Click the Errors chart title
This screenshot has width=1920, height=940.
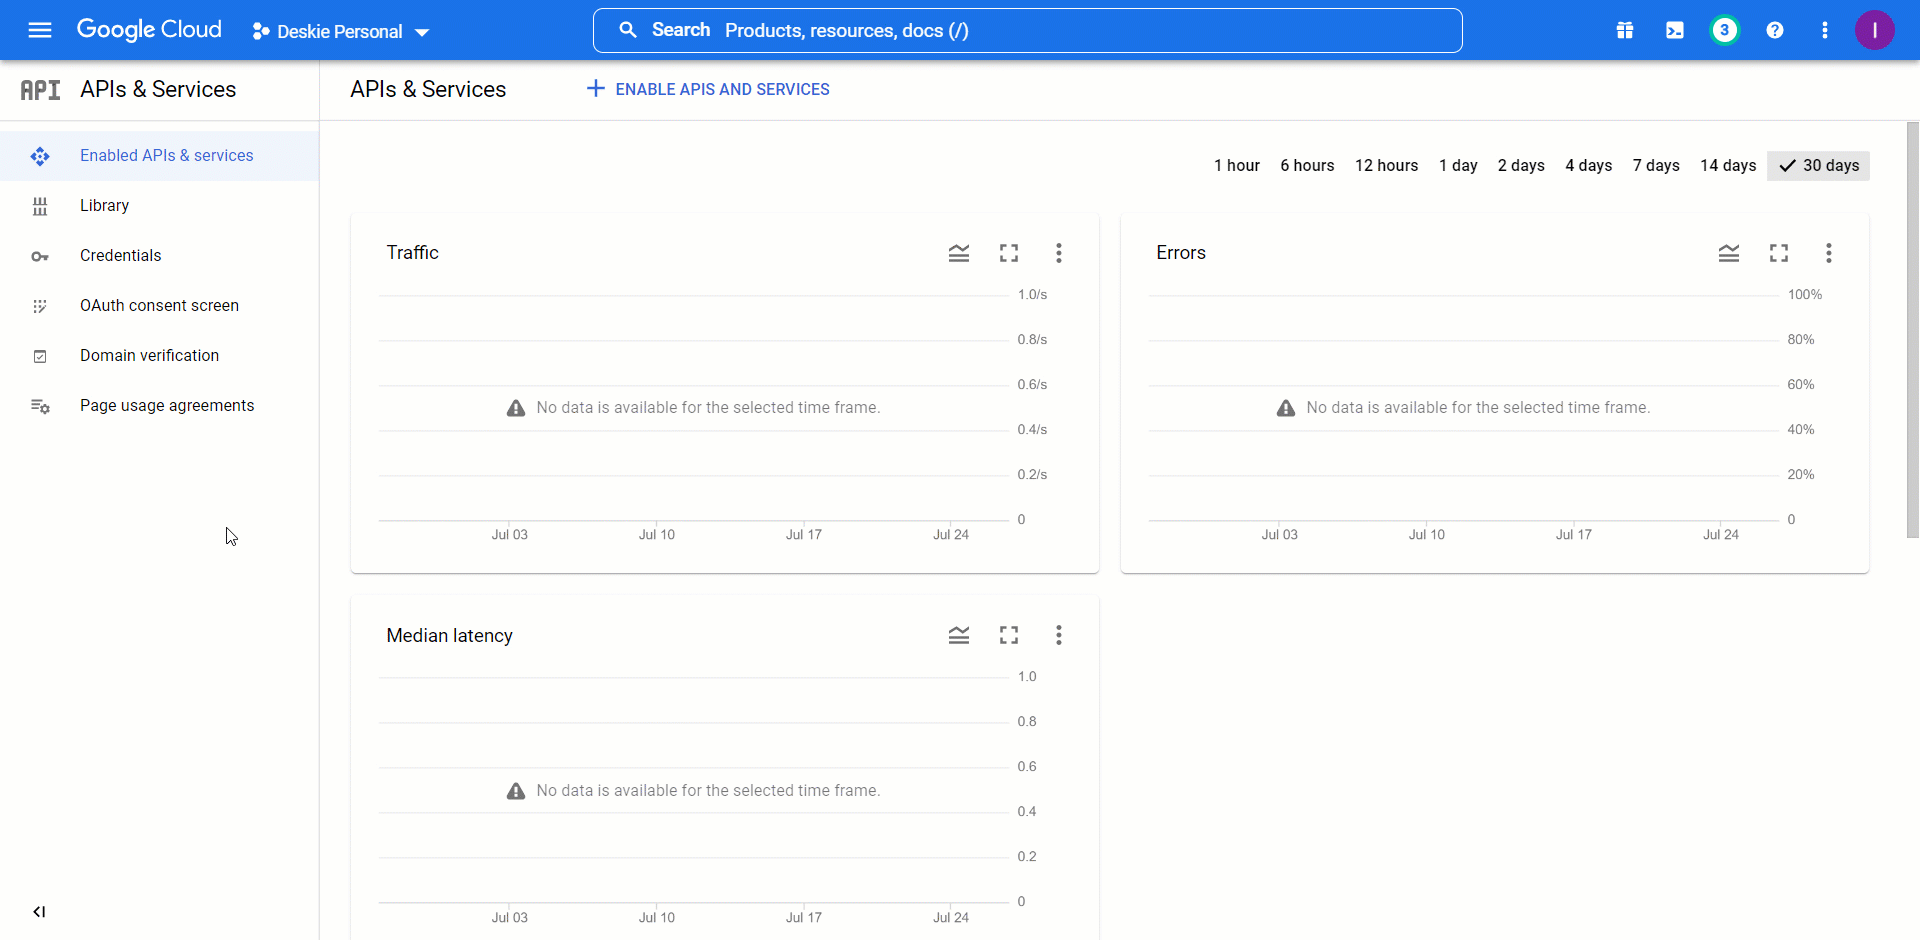click(1181, 253)
